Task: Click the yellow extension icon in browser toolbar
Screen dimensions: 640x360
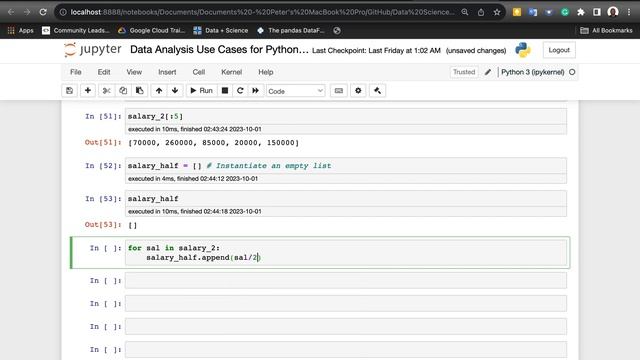Action: click(x=517, y=12)
